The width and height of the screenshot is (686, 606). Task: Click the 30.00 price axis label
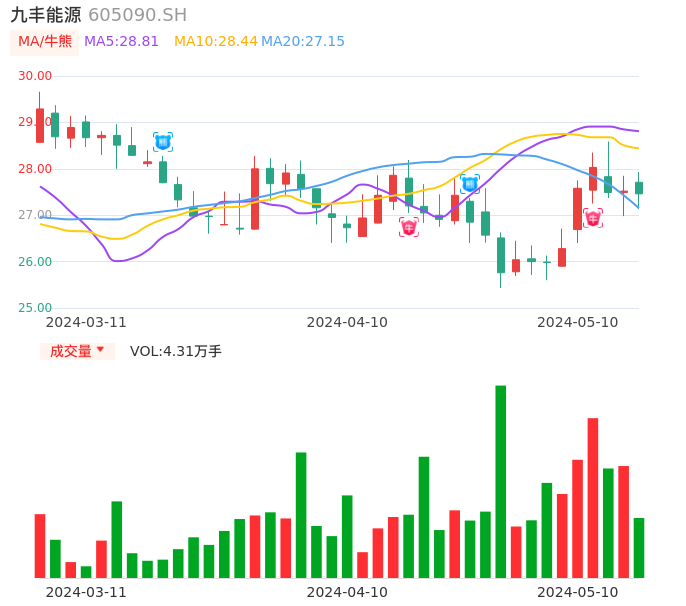(x=36, y=76)
